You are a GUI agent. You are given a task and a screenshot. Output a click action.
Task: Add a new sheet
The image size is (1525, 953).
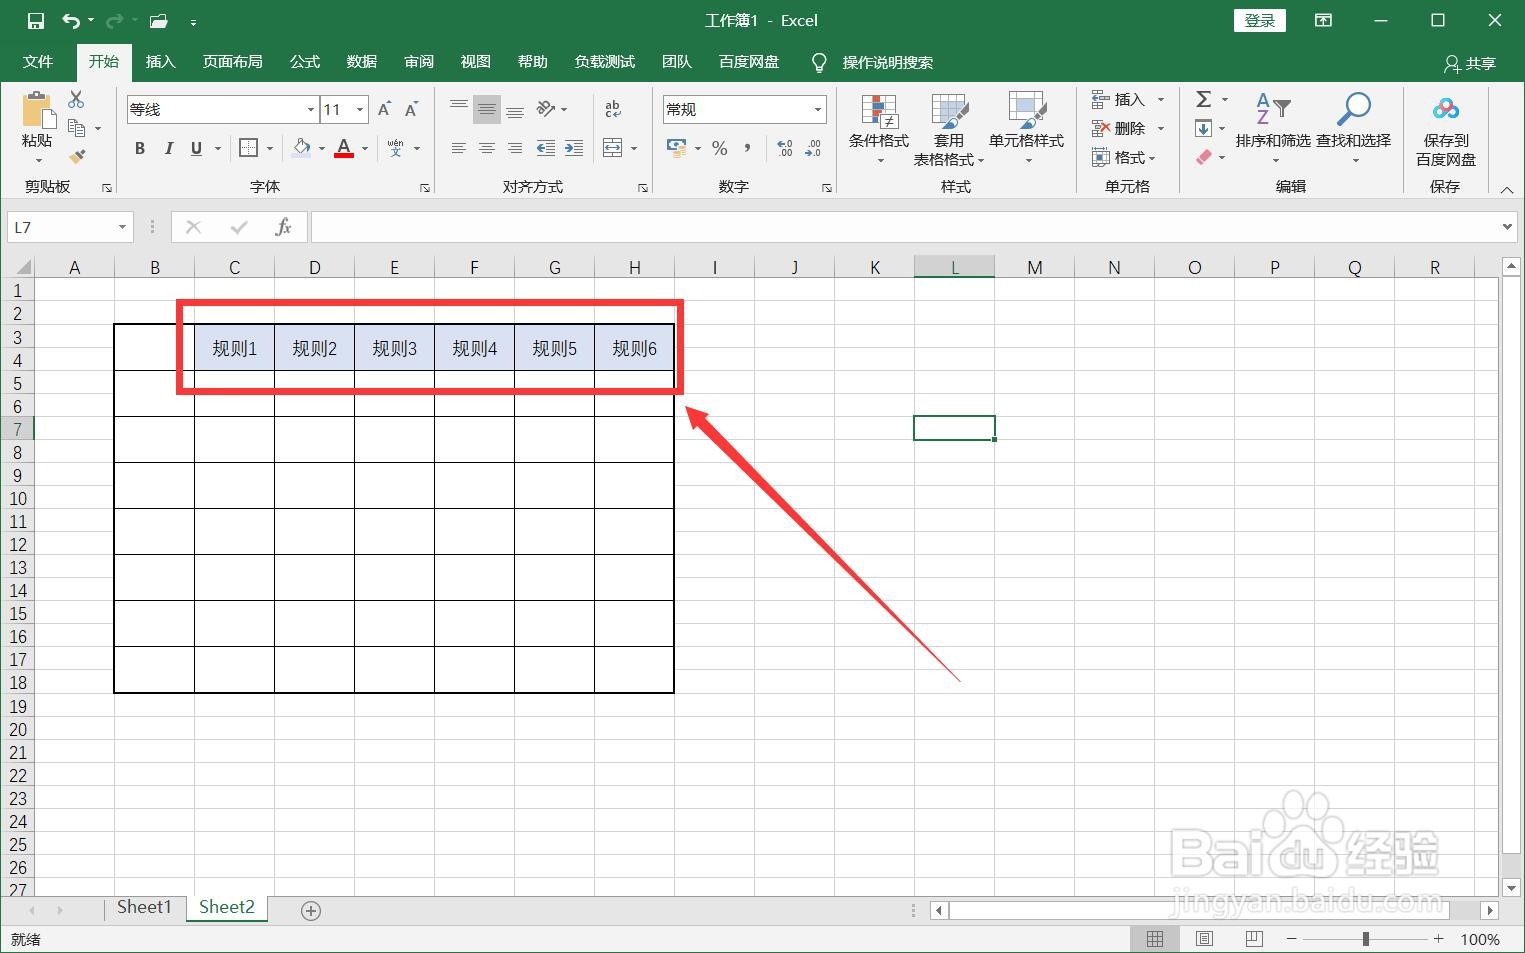pyautogui.click(x=311, y=910)
